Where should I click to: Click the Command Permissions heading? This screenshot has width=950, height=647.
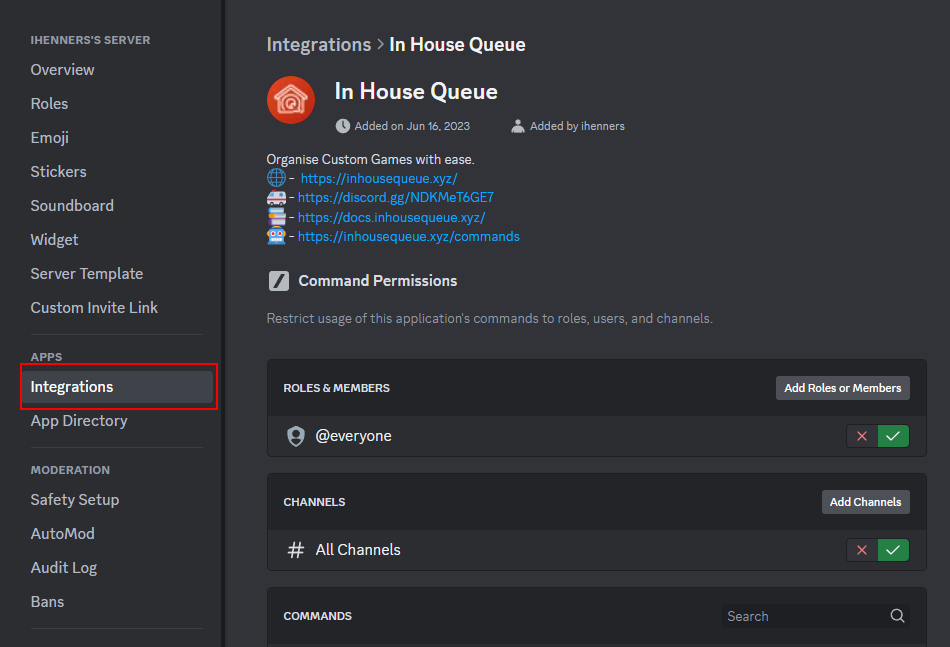[377, 281]
